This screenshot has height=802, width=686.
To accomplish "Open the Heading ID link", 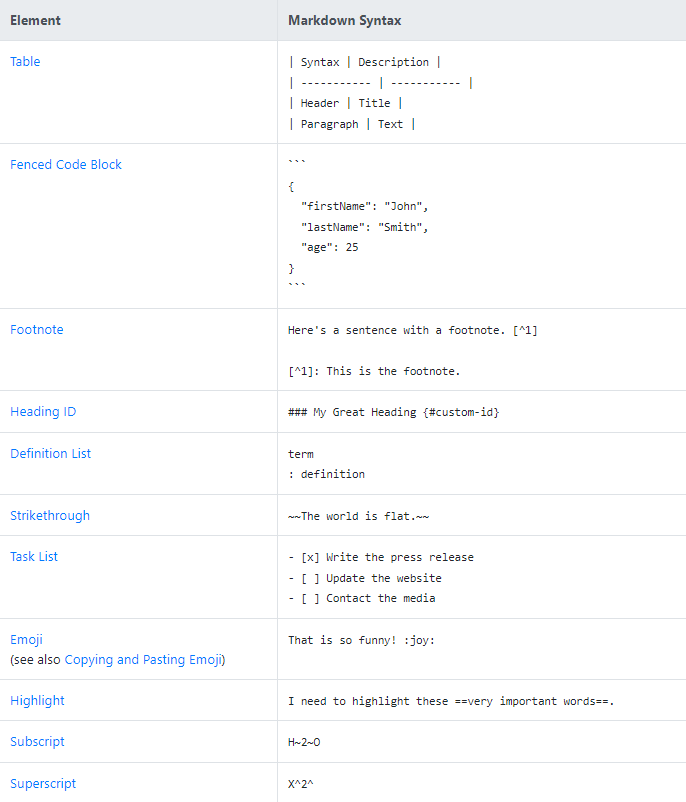I will coord(43,412).
